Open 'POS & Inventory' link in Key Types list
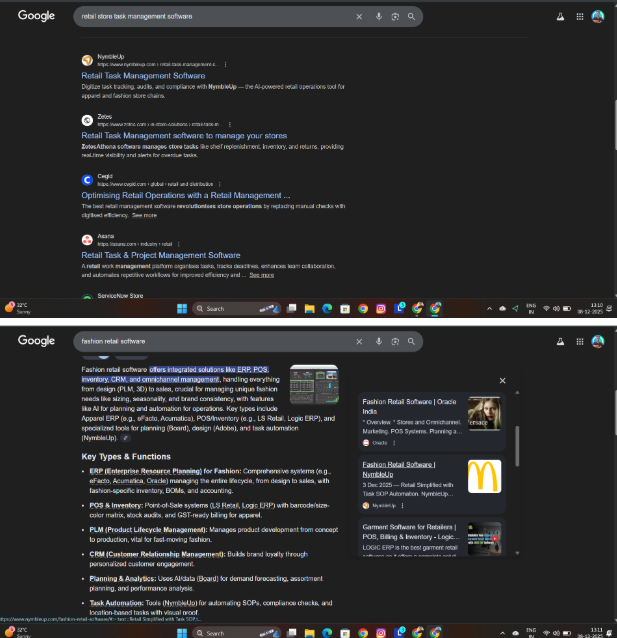The height and width of the screenshot is (638, 617). point(116,505)
